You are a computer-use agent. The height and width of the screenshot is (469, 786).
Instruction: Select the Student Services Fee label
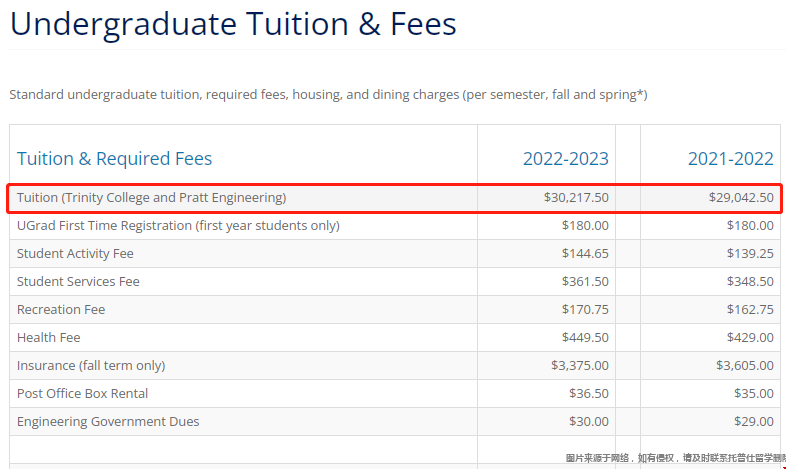point(78,281)
